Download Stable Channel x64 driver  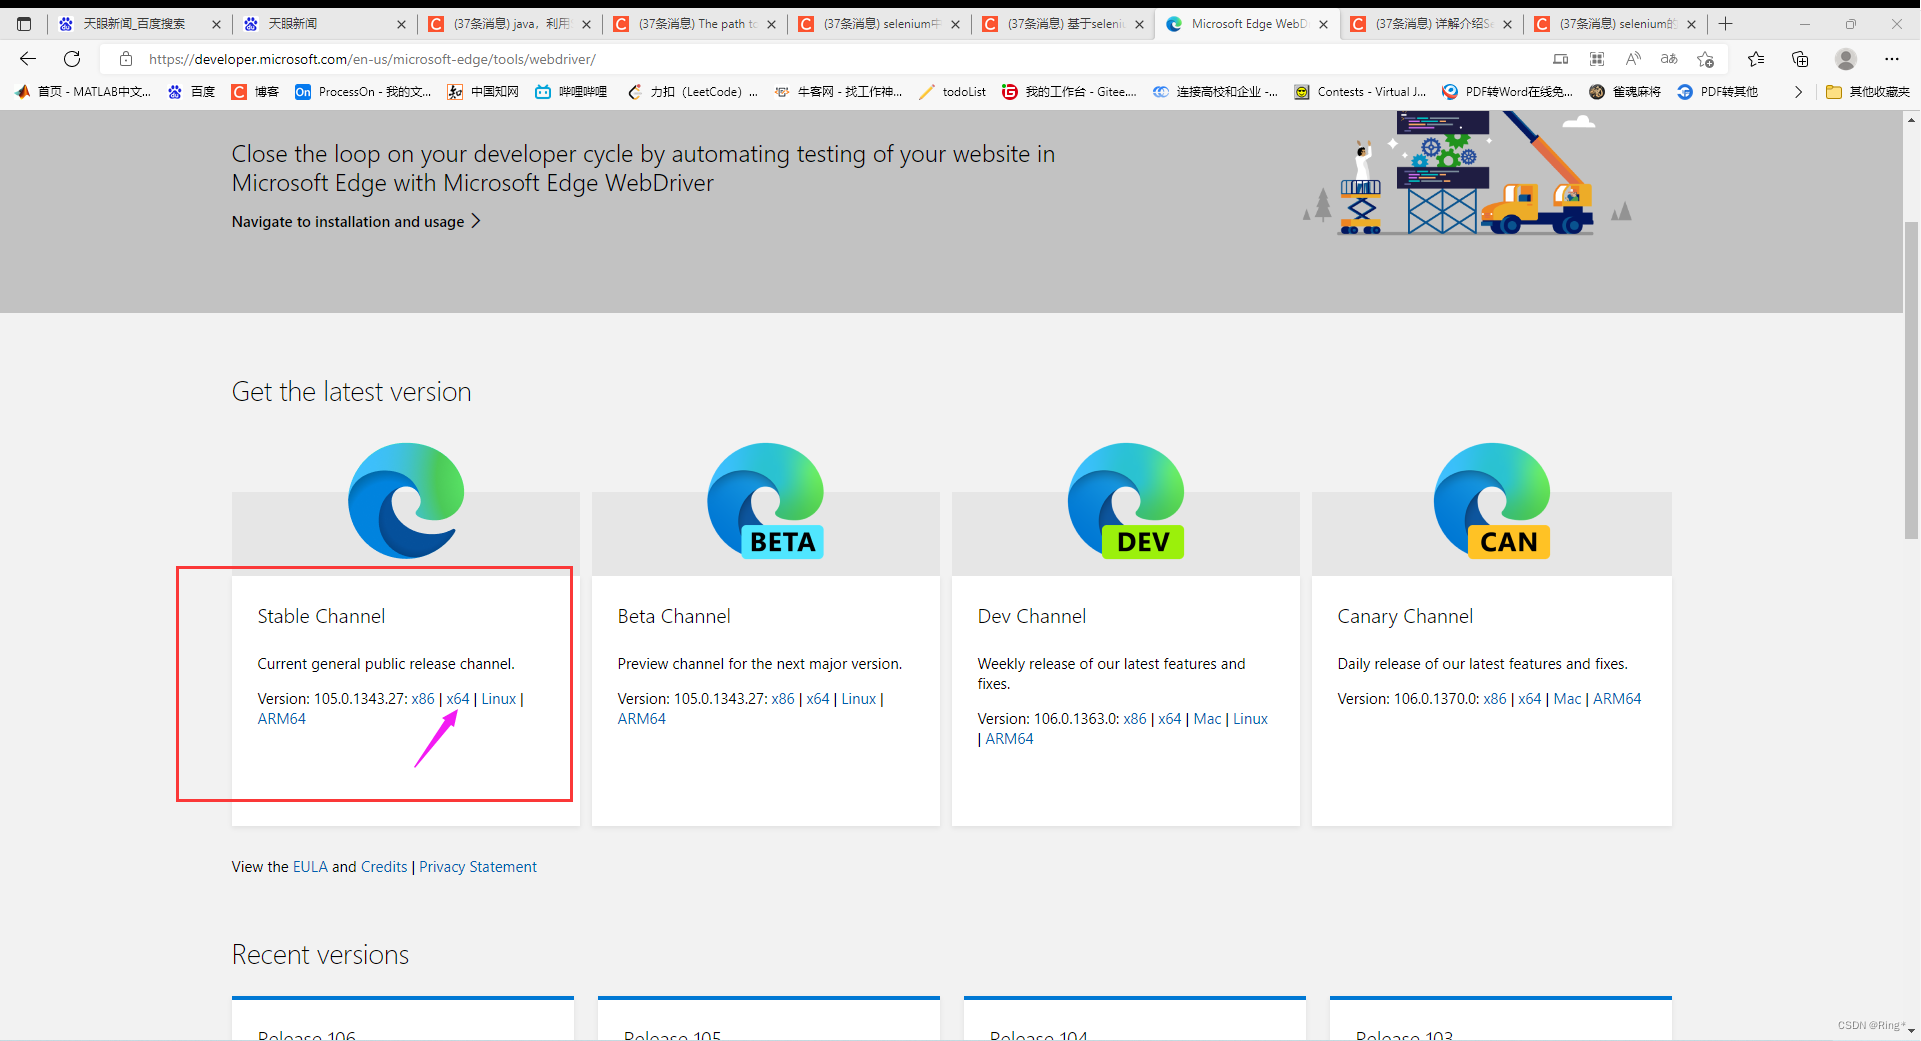[458, 699]
